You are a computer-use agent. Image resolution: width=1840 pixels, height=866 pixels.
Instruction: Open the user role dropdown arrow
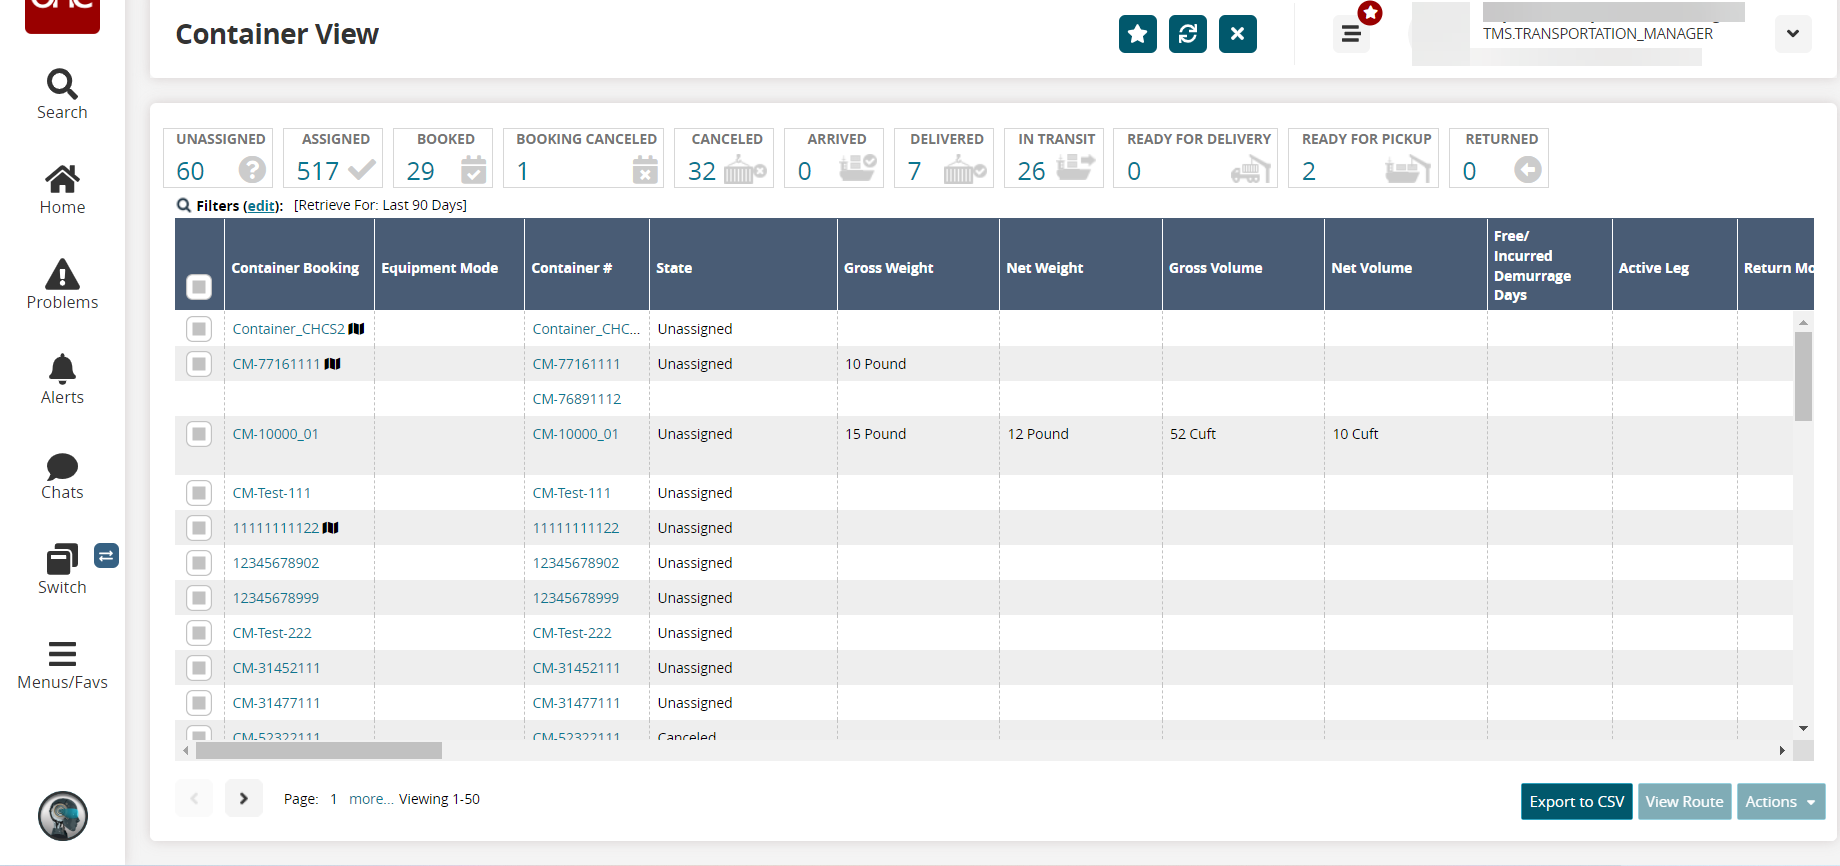[1792, 34]
